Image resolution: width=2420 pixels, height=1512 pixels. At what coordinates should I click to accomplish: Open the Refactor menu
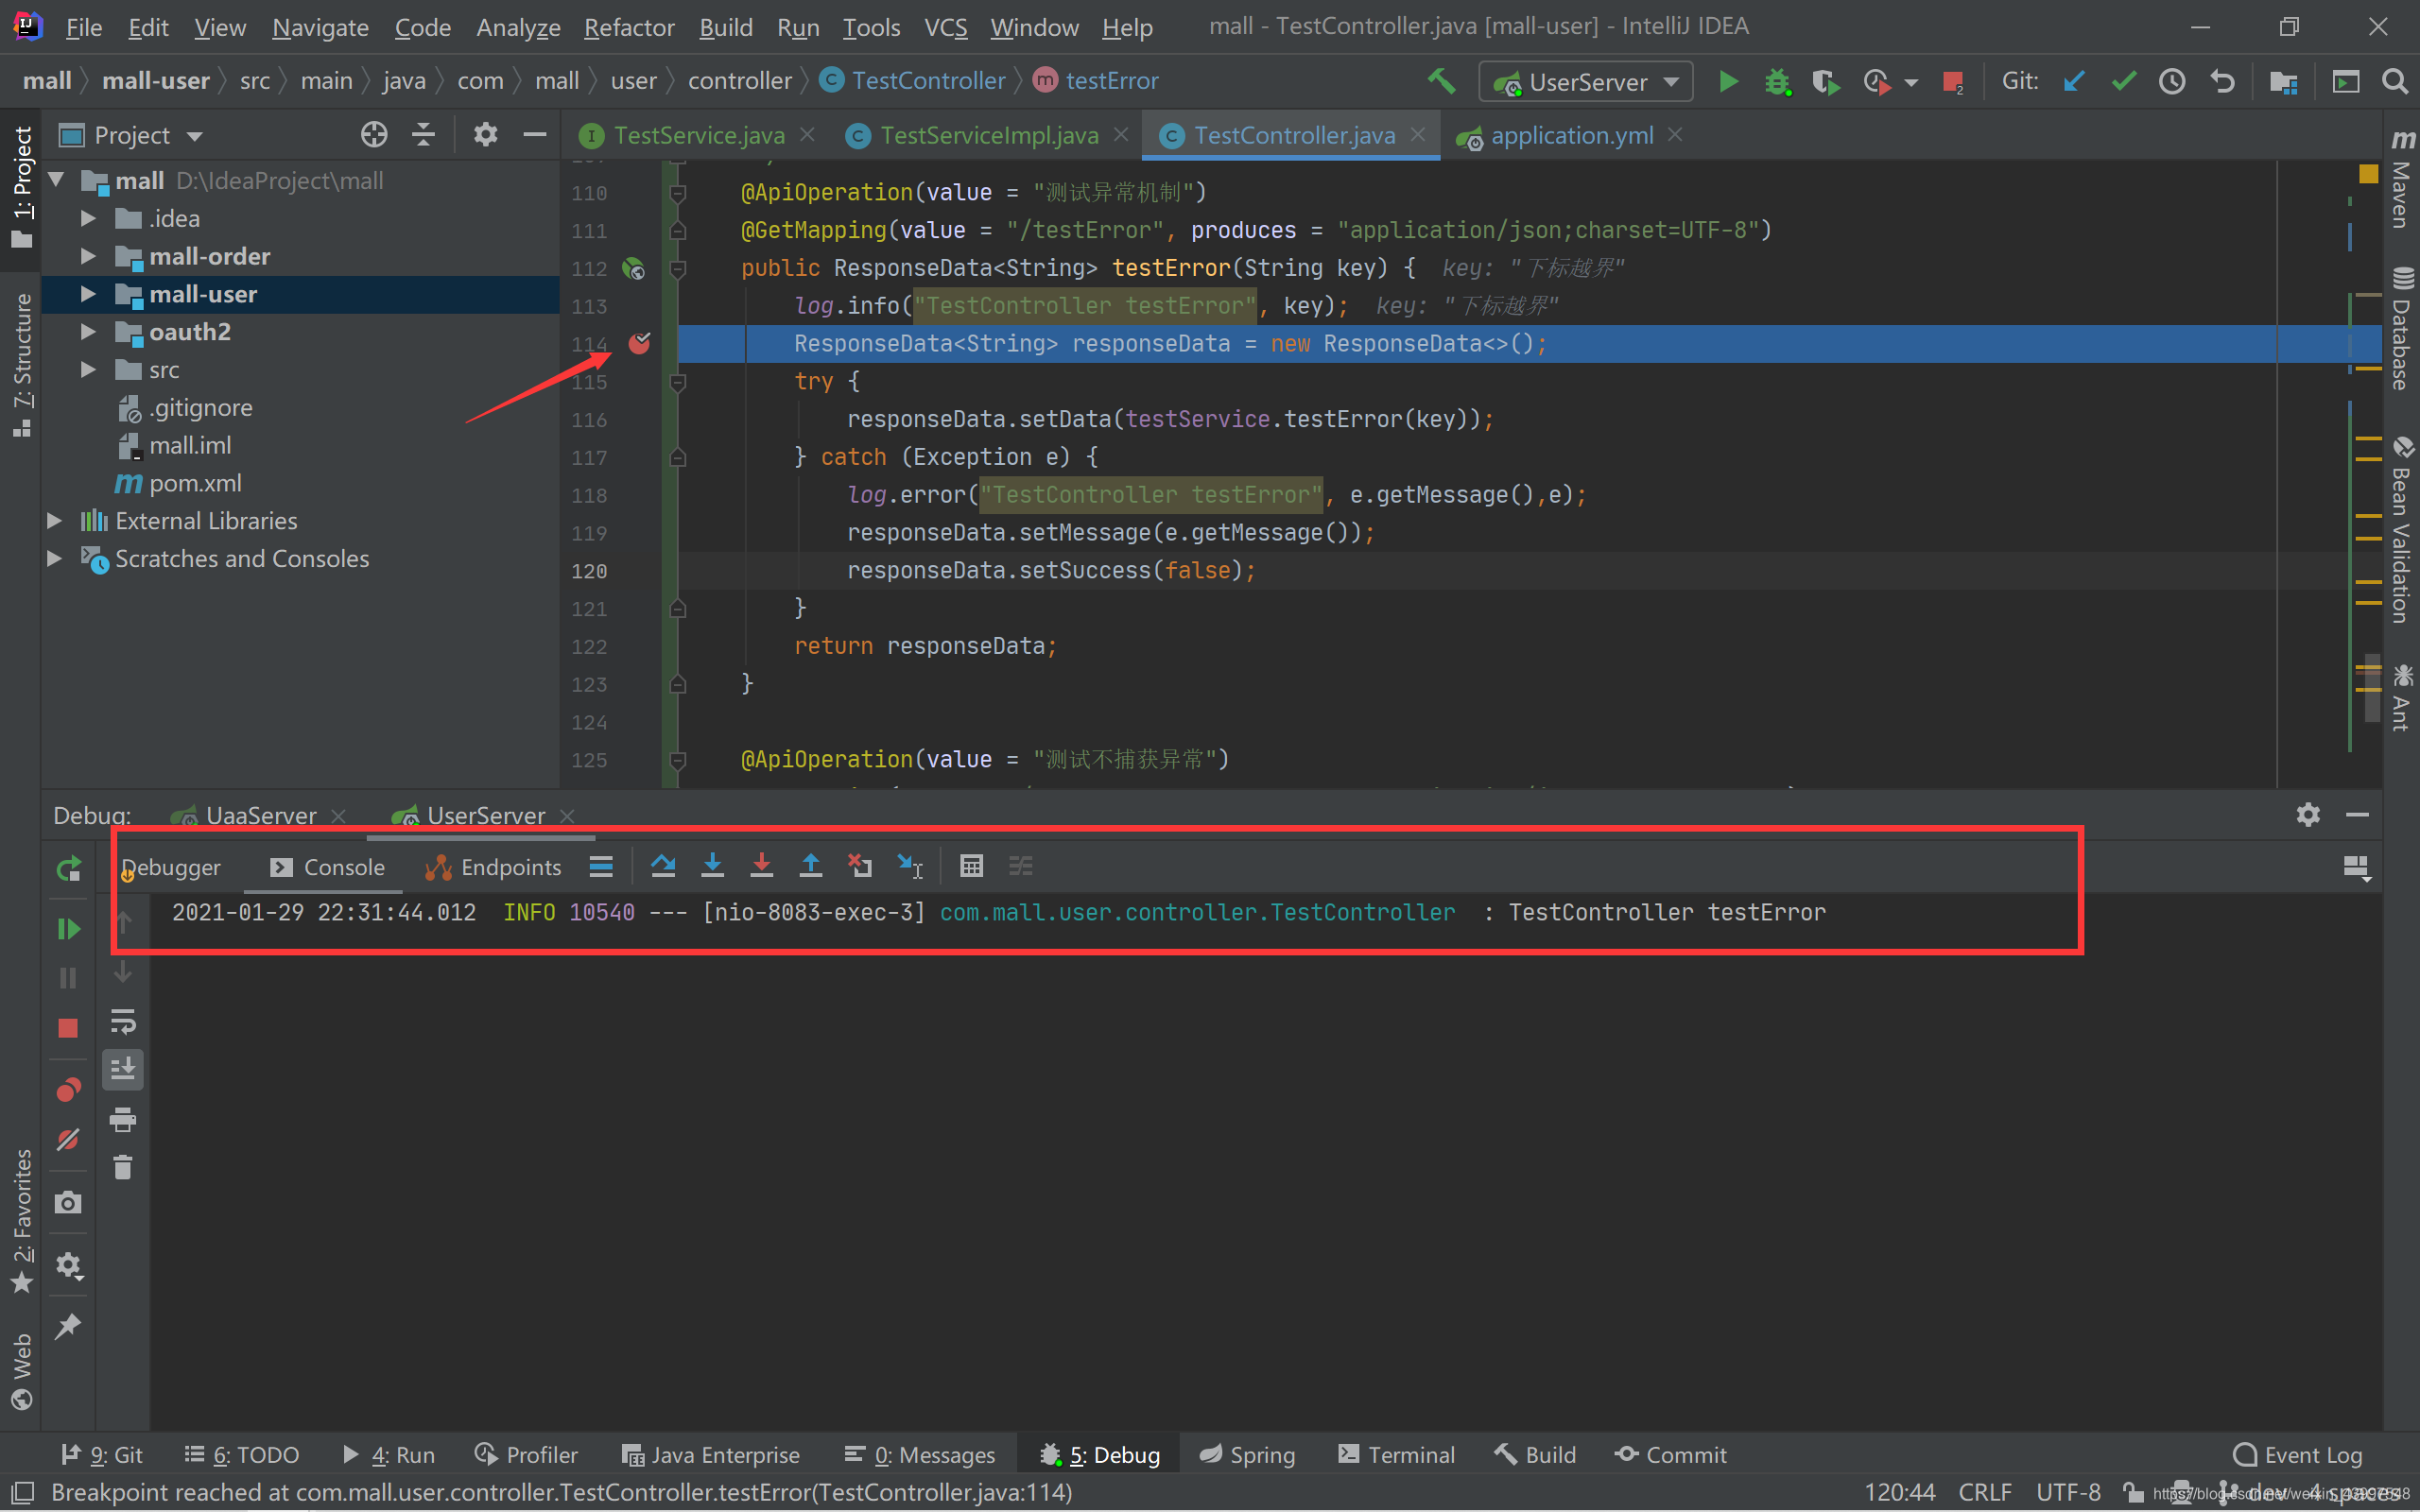tap(629, 27)
